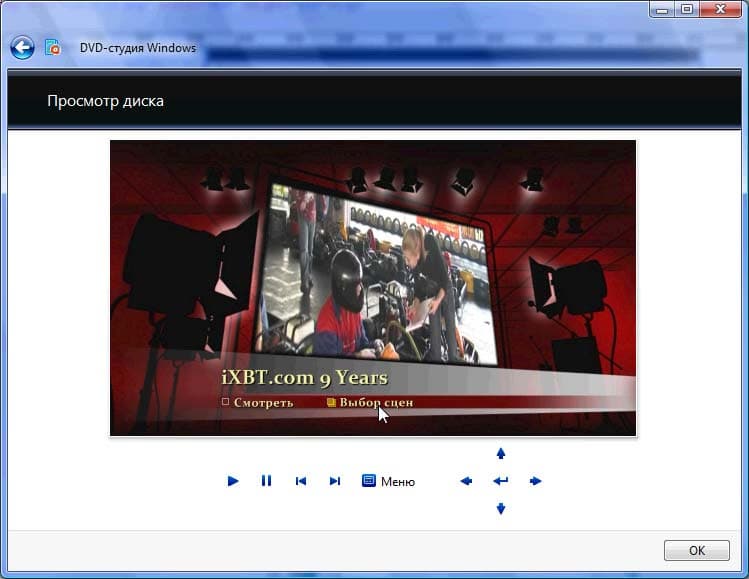Click the Play button under the preview

coord(233,481)
